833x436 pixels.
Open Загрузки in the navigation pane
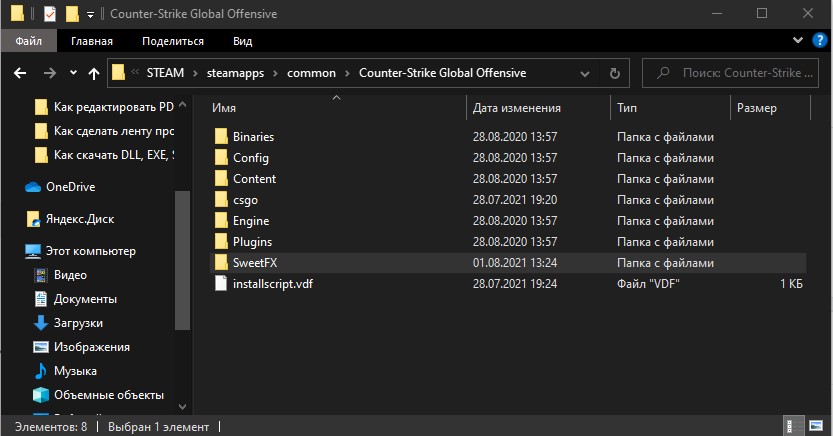tap(69, 323)
